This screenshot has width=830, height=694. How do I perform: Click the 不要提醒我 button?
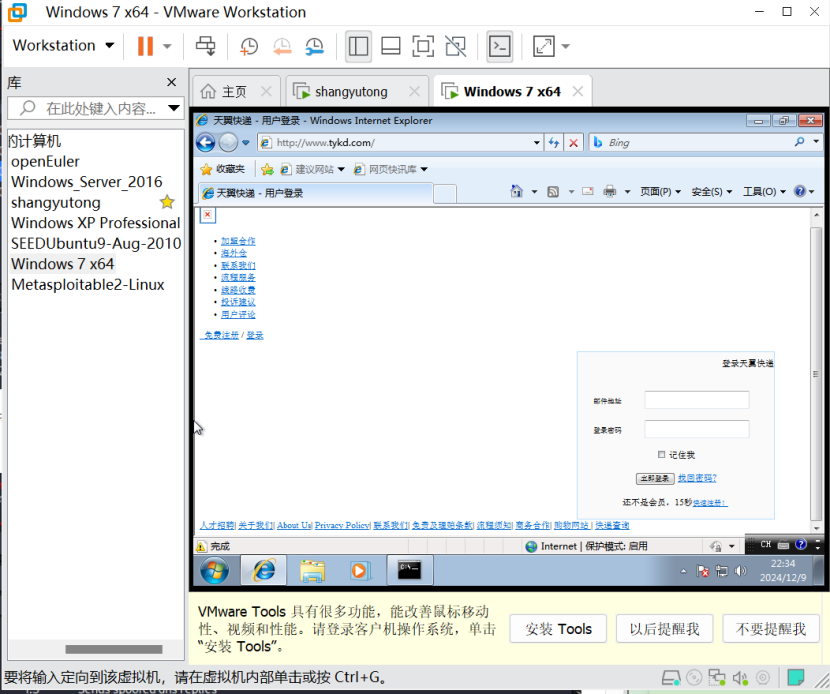click(771, 629)
